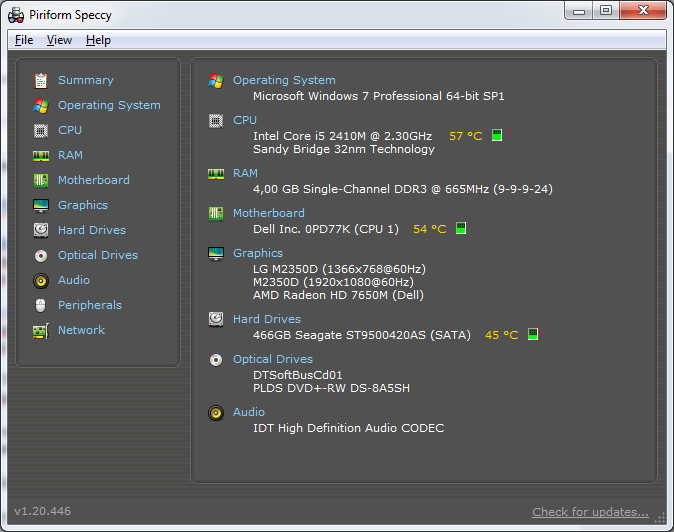Click the memory icon beside main RAM heading
The height and width of the screenshot is (532, 674).
[216, 174]
